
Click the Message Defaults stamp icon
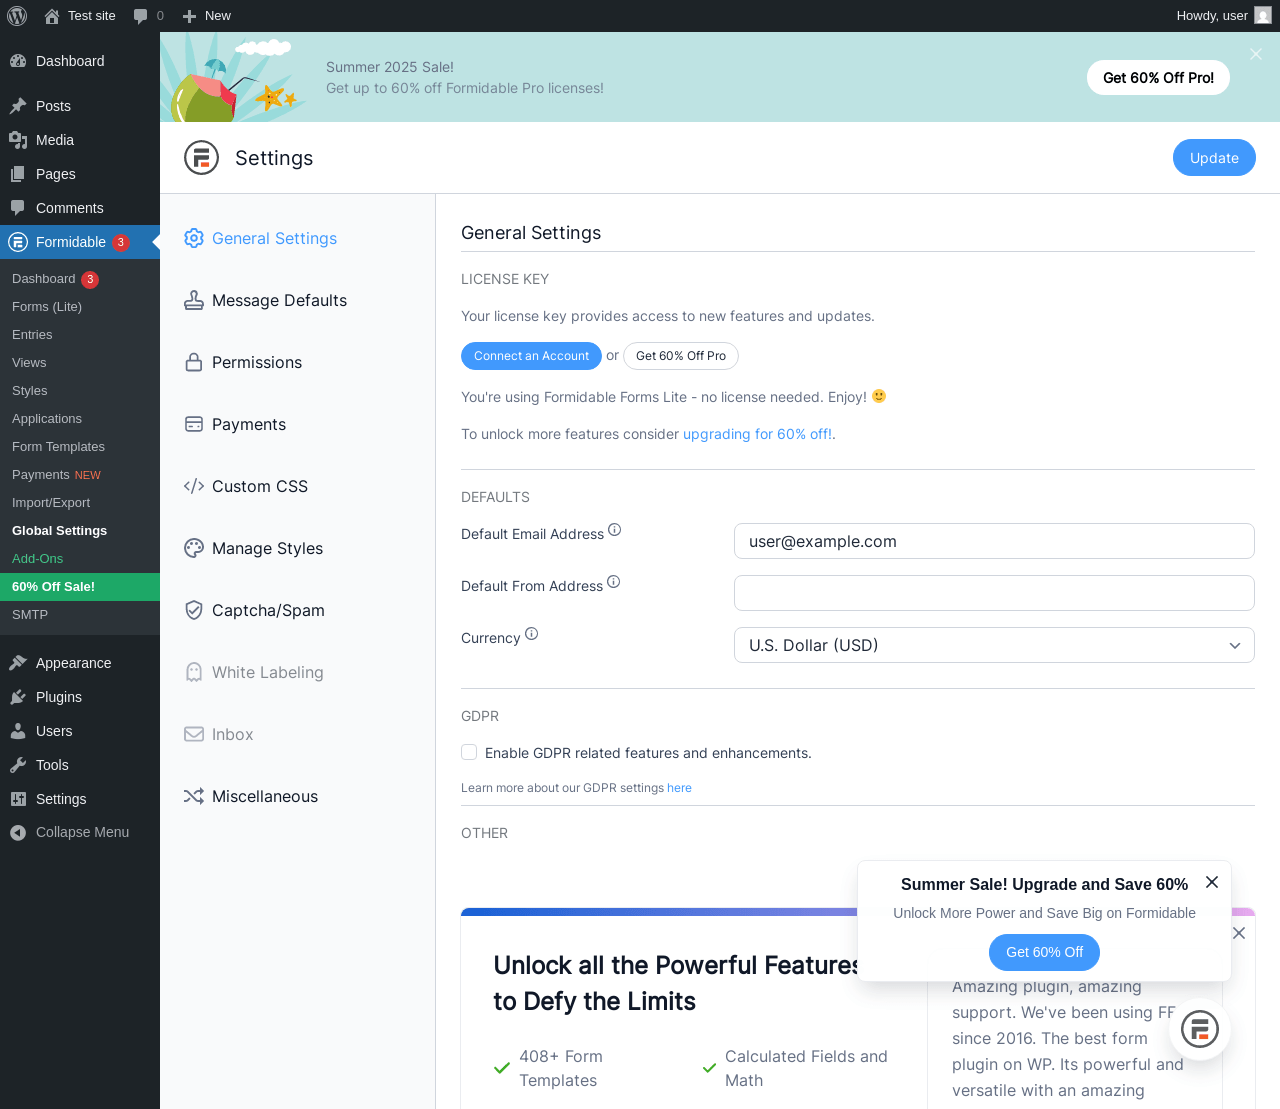pos(194,300)
